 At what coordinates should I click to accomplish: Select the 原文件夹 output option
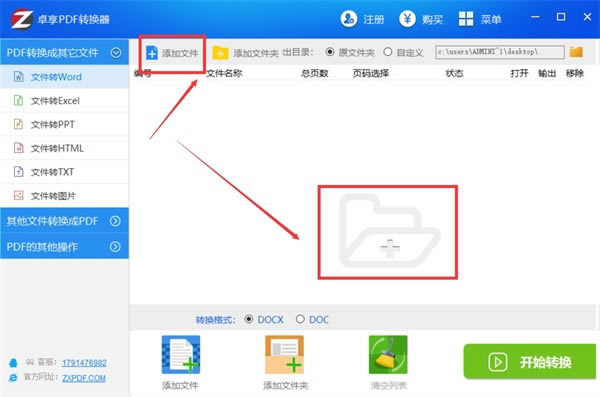[350, 52]
